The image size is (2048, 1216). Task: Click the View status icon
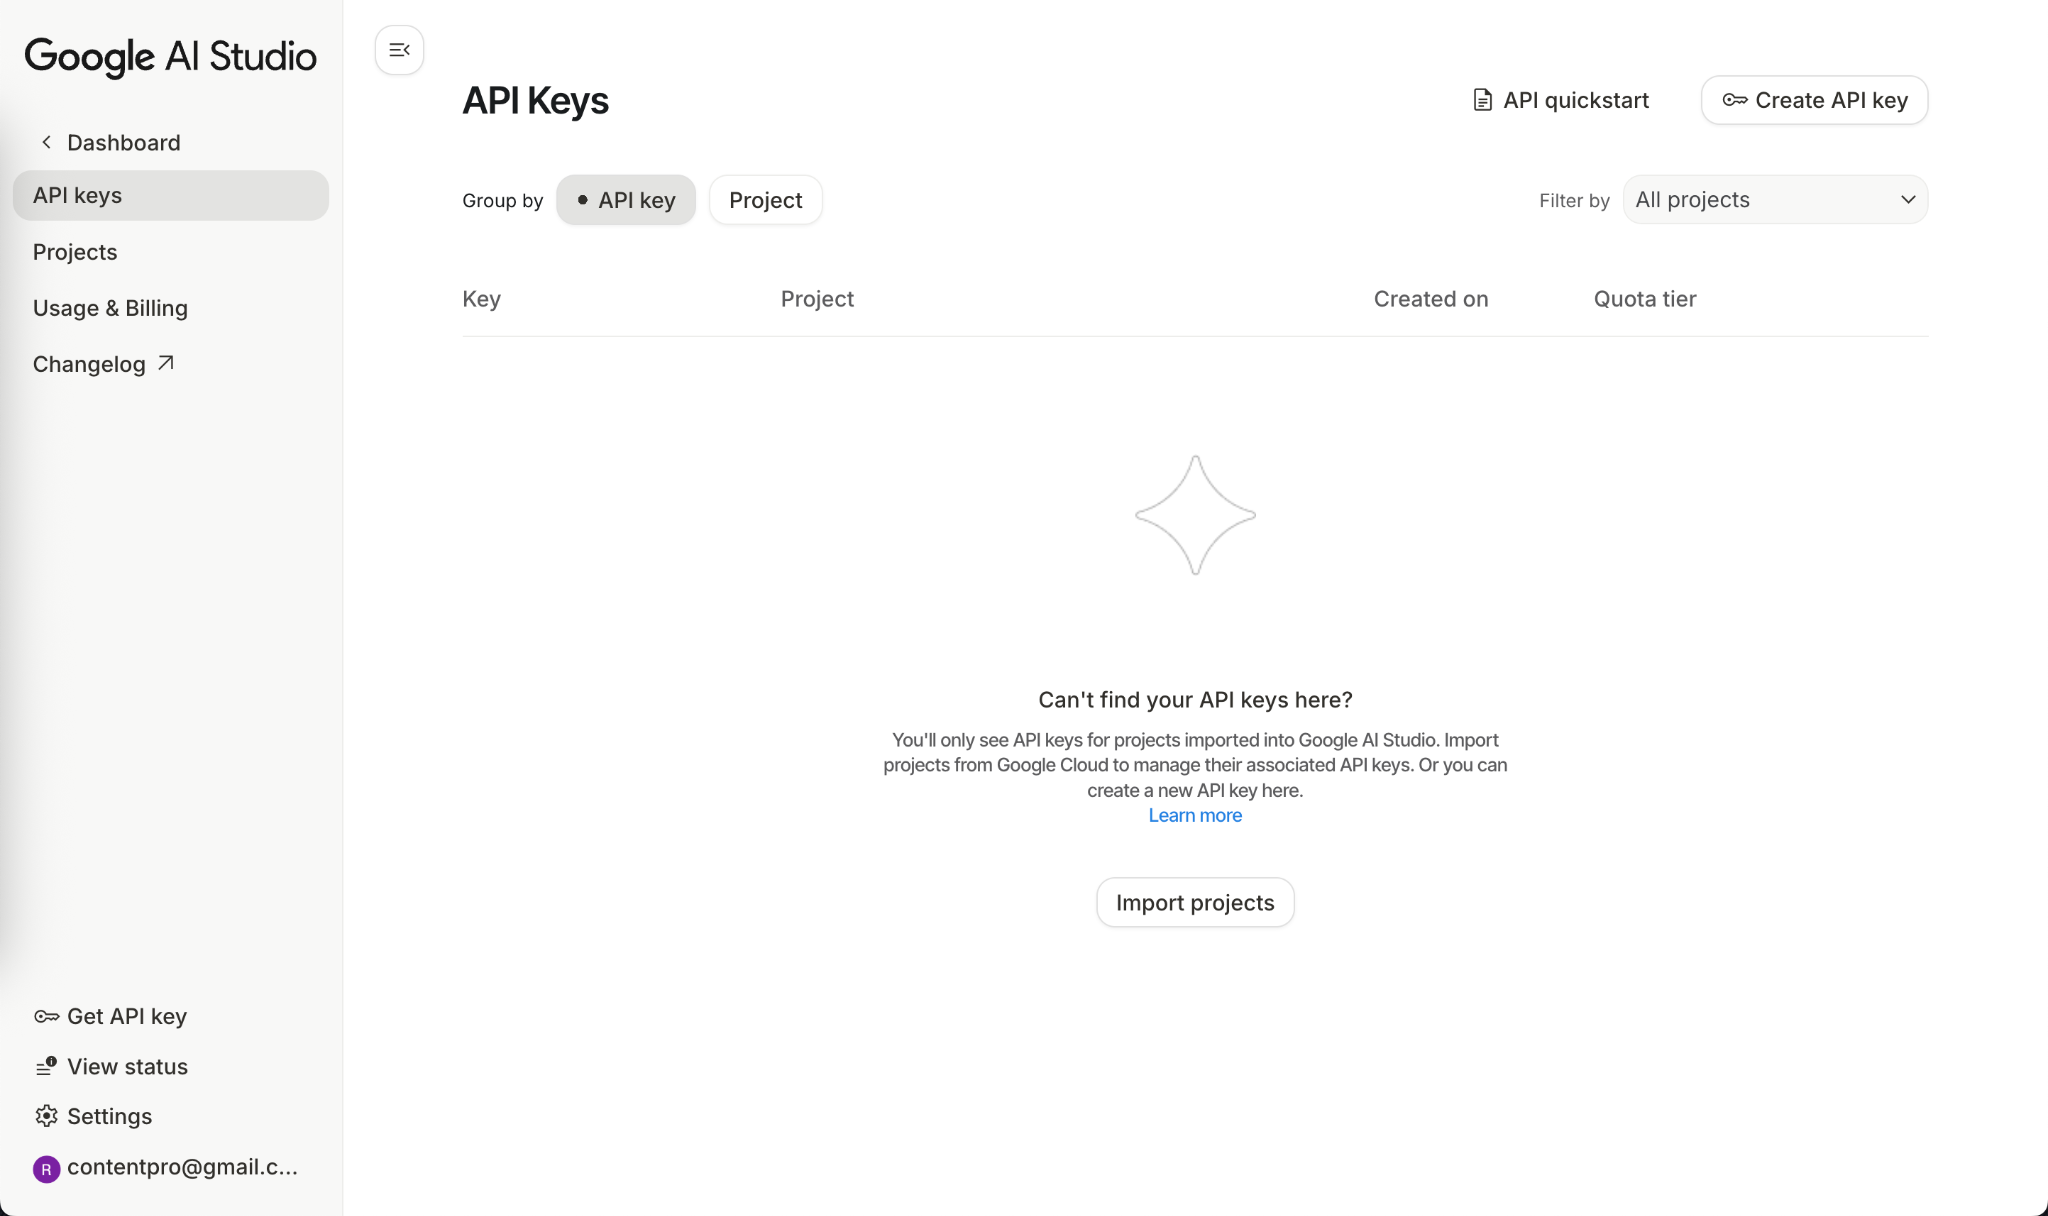[x=46, y=1067]
